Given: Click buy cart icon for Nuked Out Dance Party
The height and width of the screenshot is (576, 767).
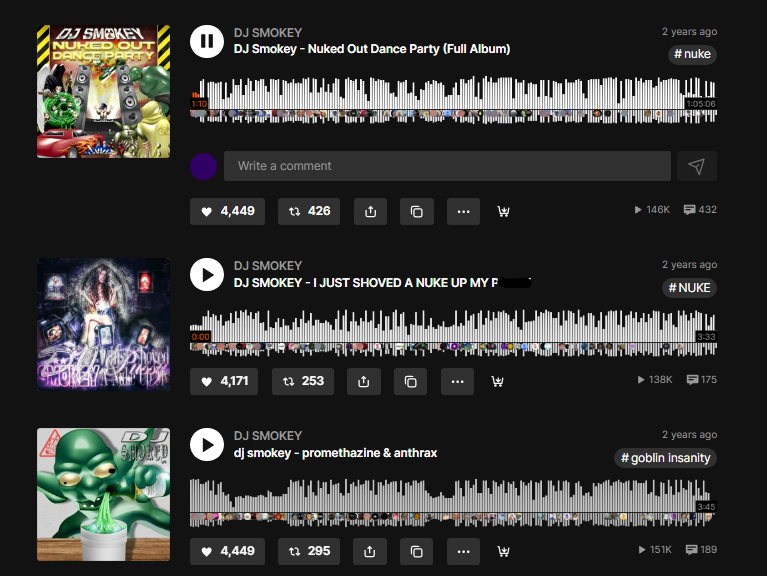Looking at the screenshot, I should [504, 211].
